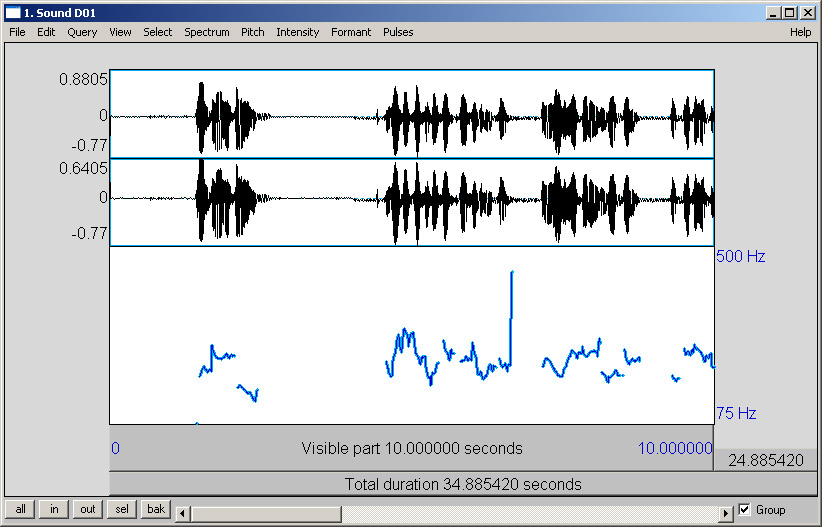Click the scrollbar right arrow
The height and width of the screenshot is (527, 822).
coord(726,513)
